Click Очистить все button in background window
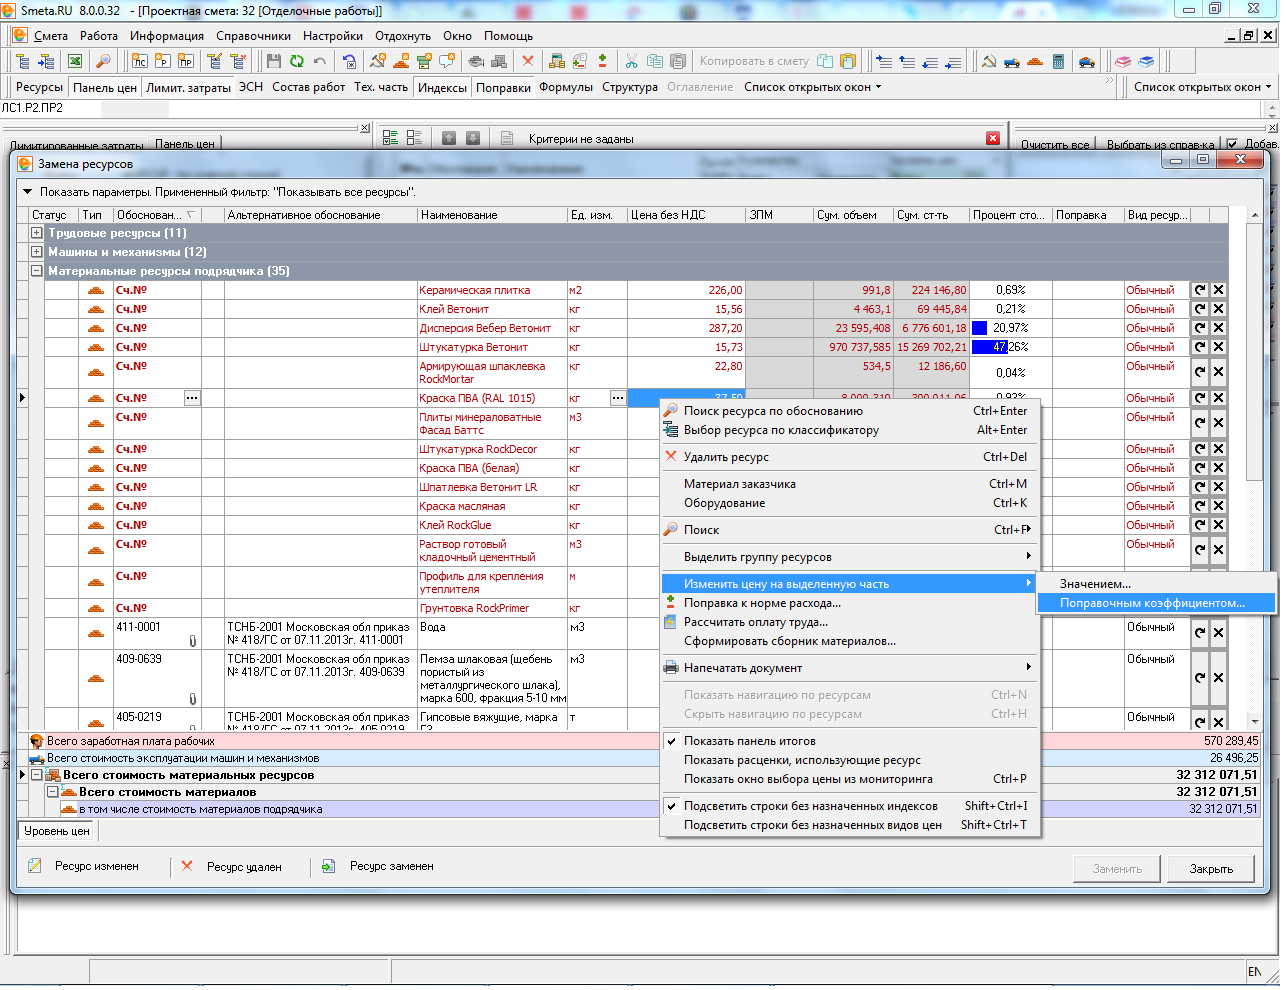The height and width of the screenshot is (990, 1286). (1055, 145)
